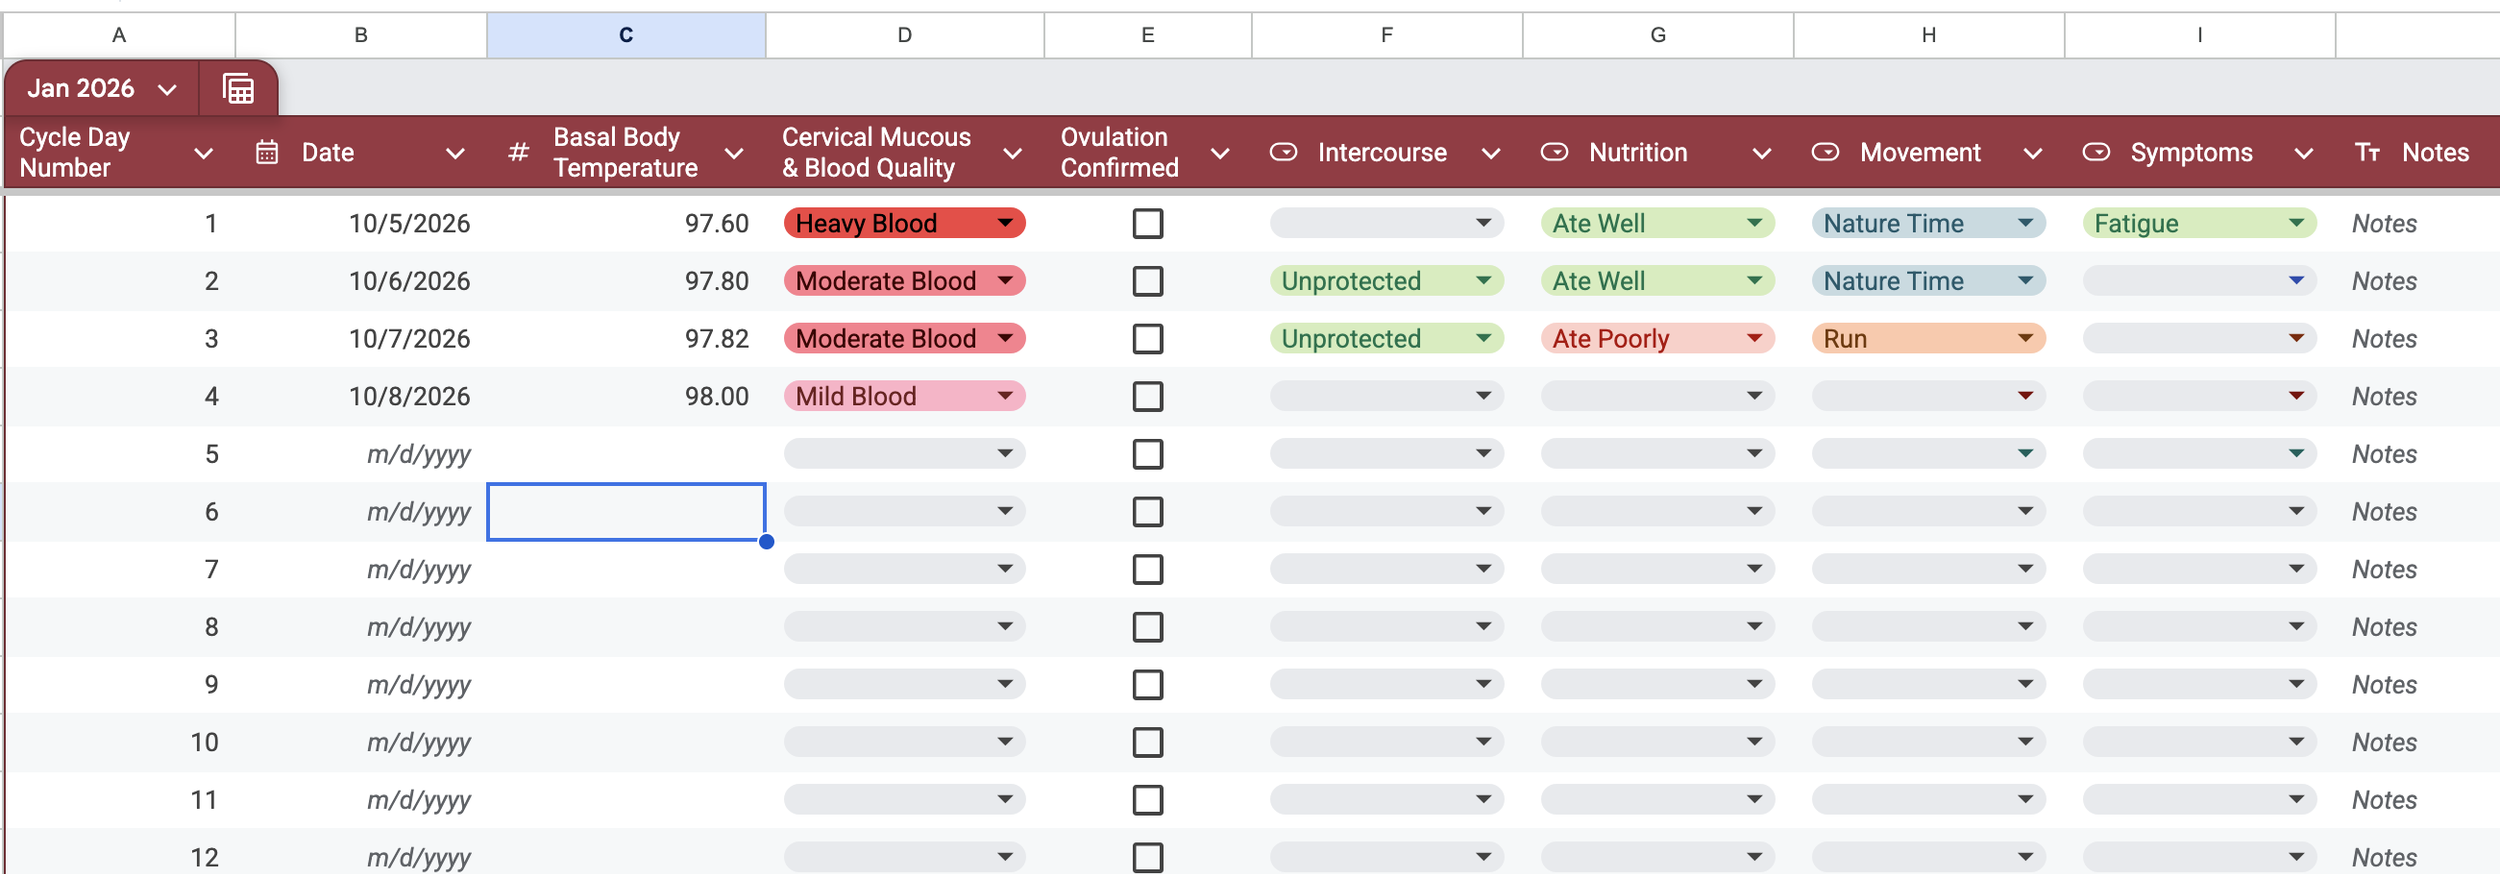
Task: Open the Ate Poorly nutrition chip
Action: point(1657,339)
